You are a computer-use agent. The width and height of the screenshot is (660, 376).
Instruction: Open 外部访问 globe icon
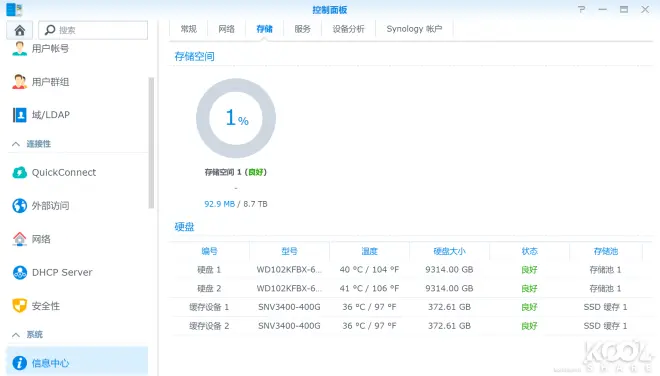(x=19, y=205)
